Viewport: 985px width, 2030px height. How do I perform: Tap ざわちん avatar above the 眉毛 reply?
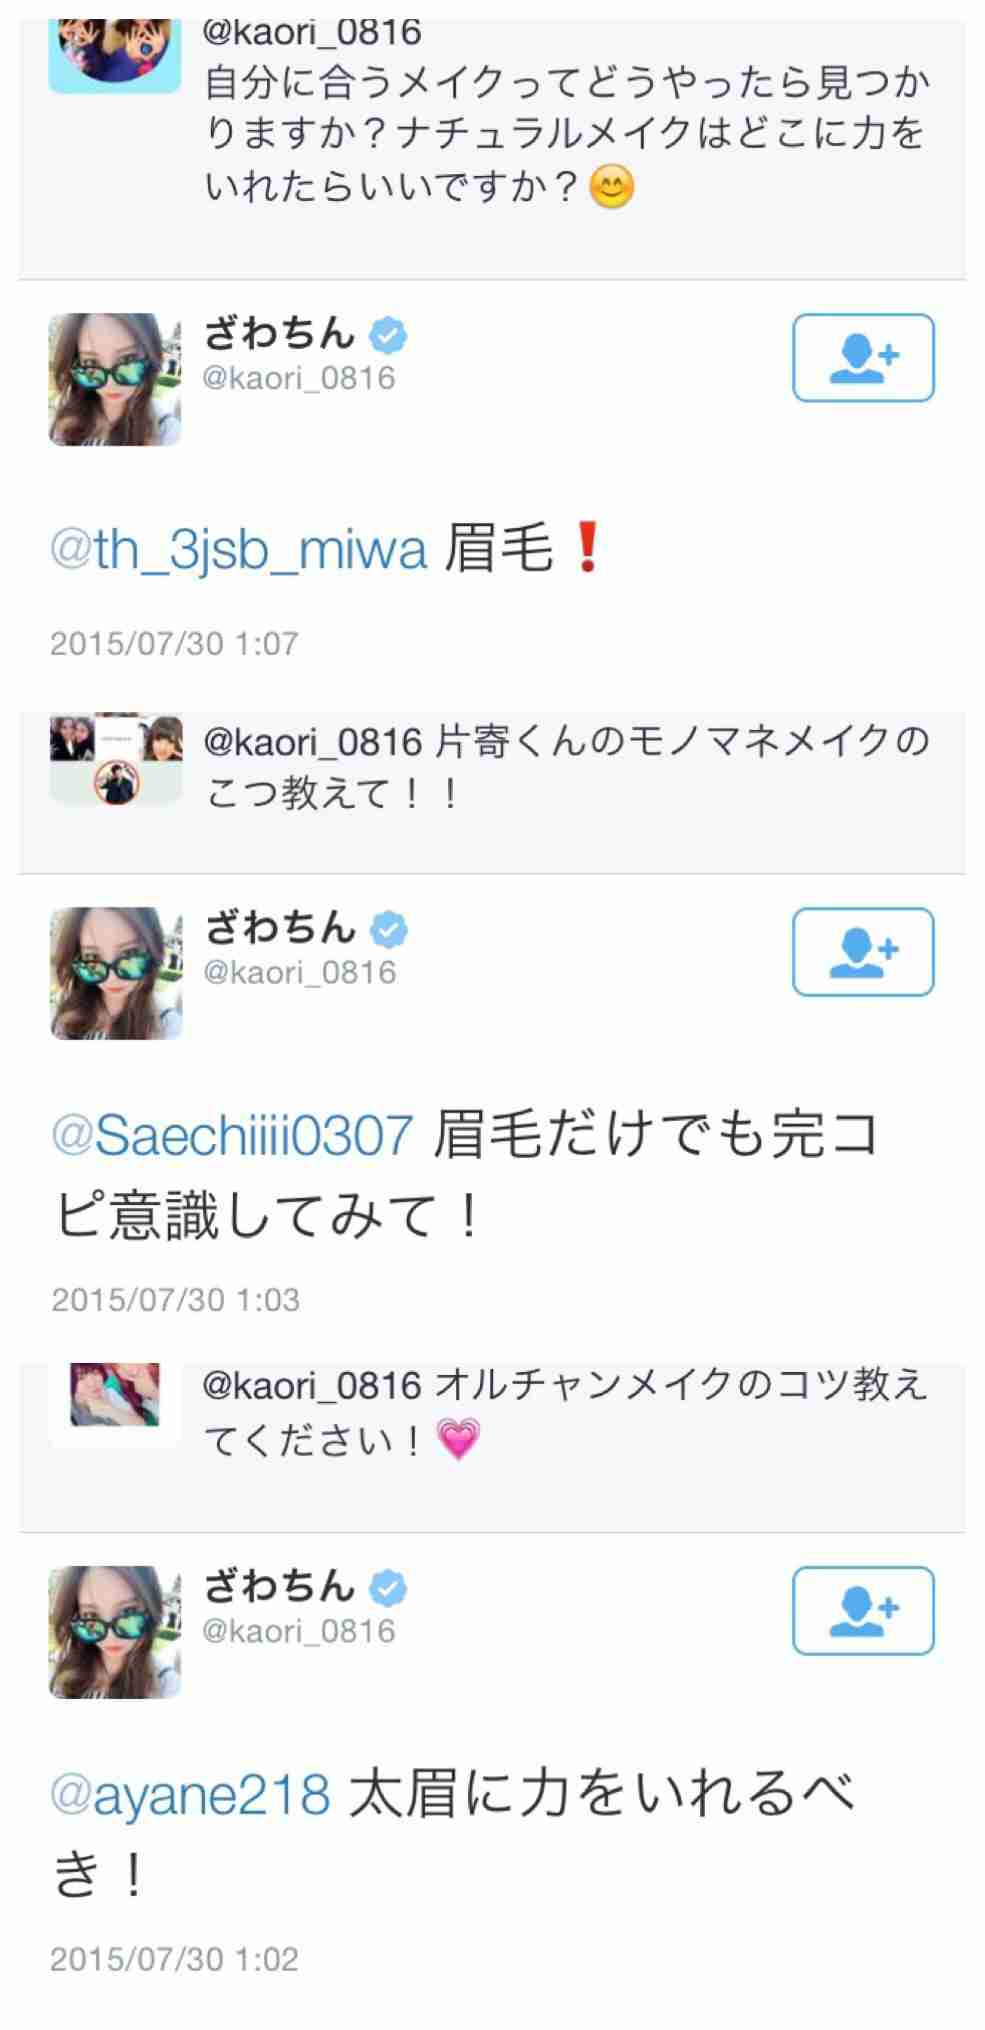tap(115, 380)
